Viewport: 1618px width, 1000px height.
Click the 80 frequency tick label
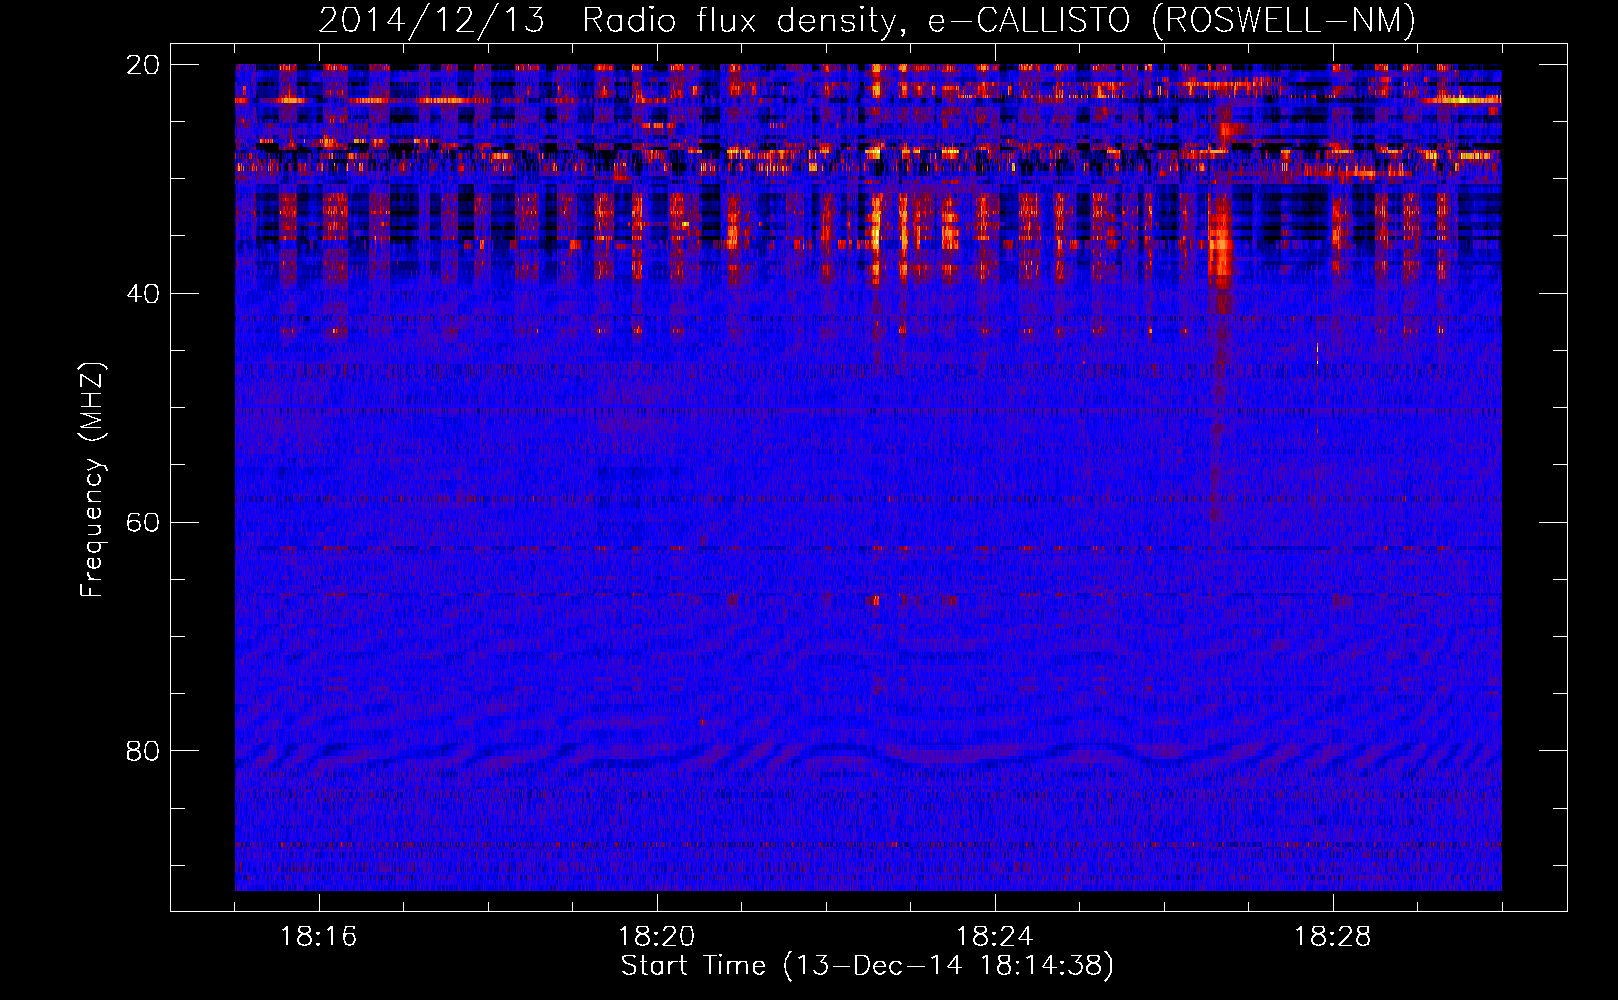[x=144, y=751]
